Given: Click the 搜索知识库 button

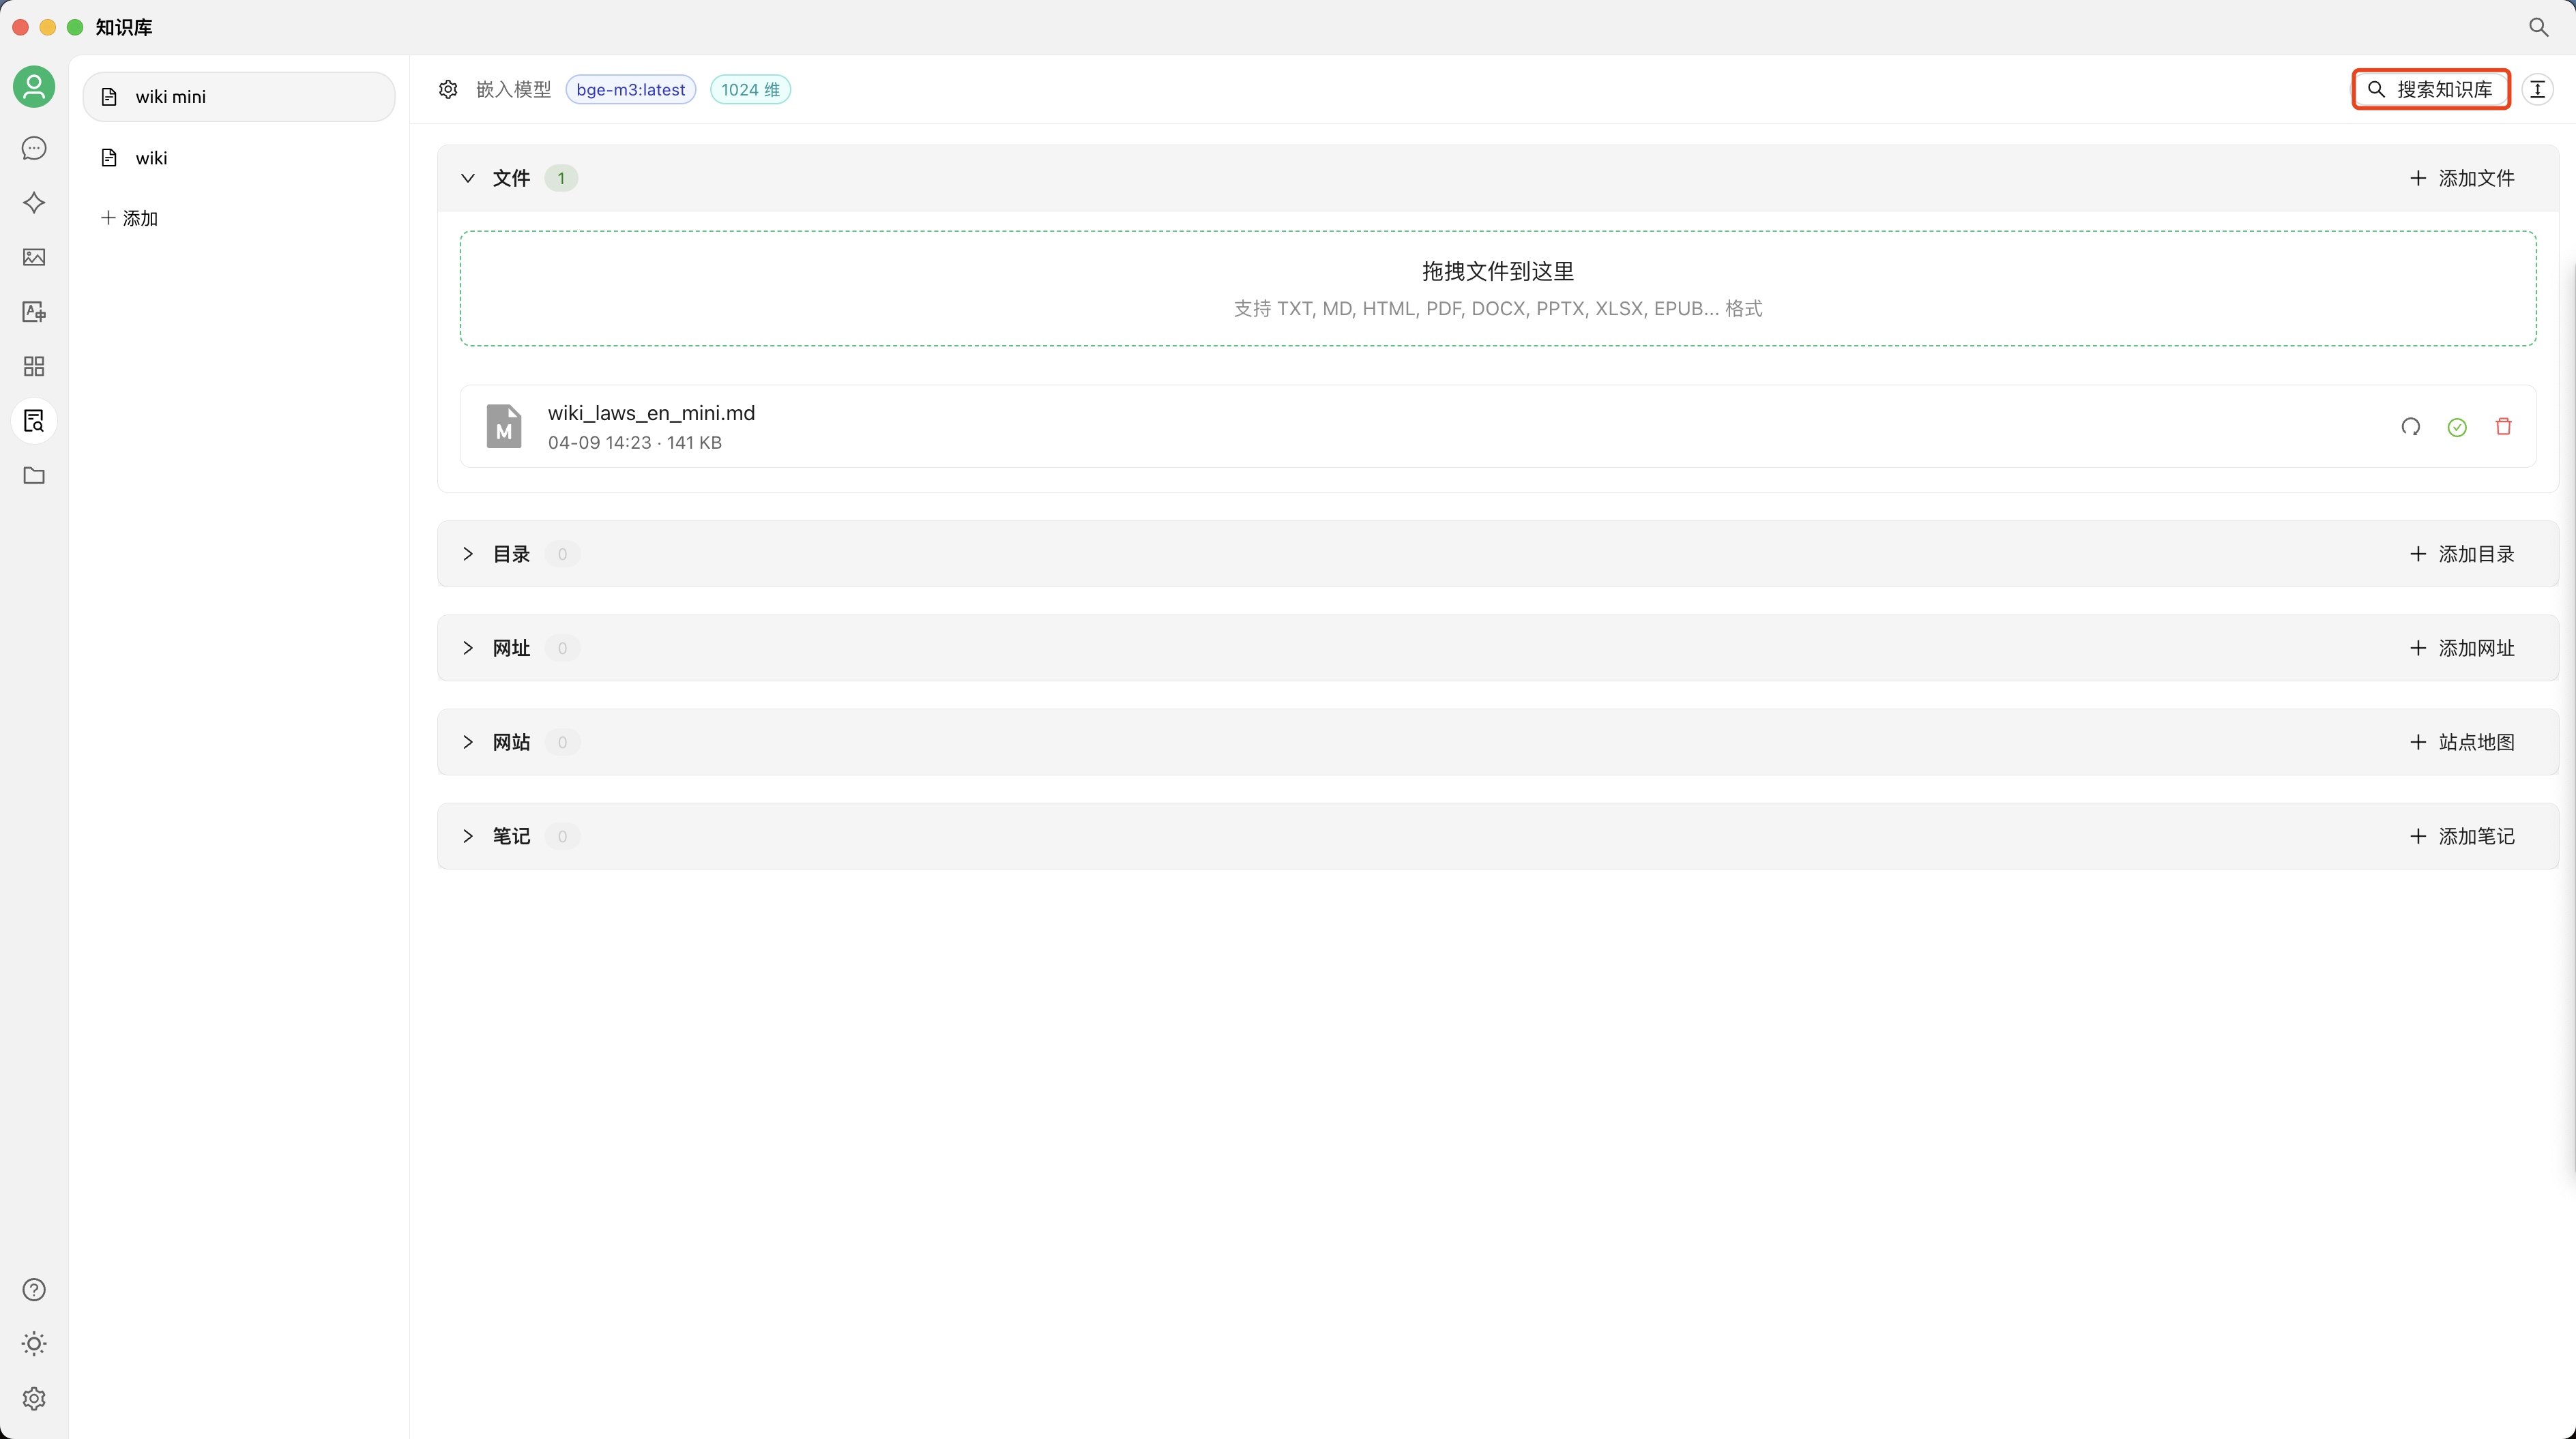Looking at the screenshot, I should coord(2431,90).
